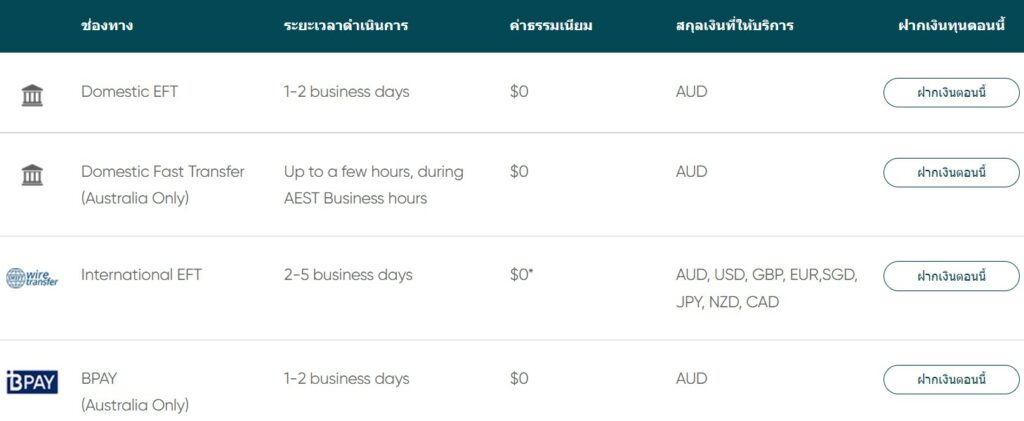Screen dimensions: 1024x421
Task: Click the multi-currency list AUD, USD, GBP
Action: pos(767,287)
